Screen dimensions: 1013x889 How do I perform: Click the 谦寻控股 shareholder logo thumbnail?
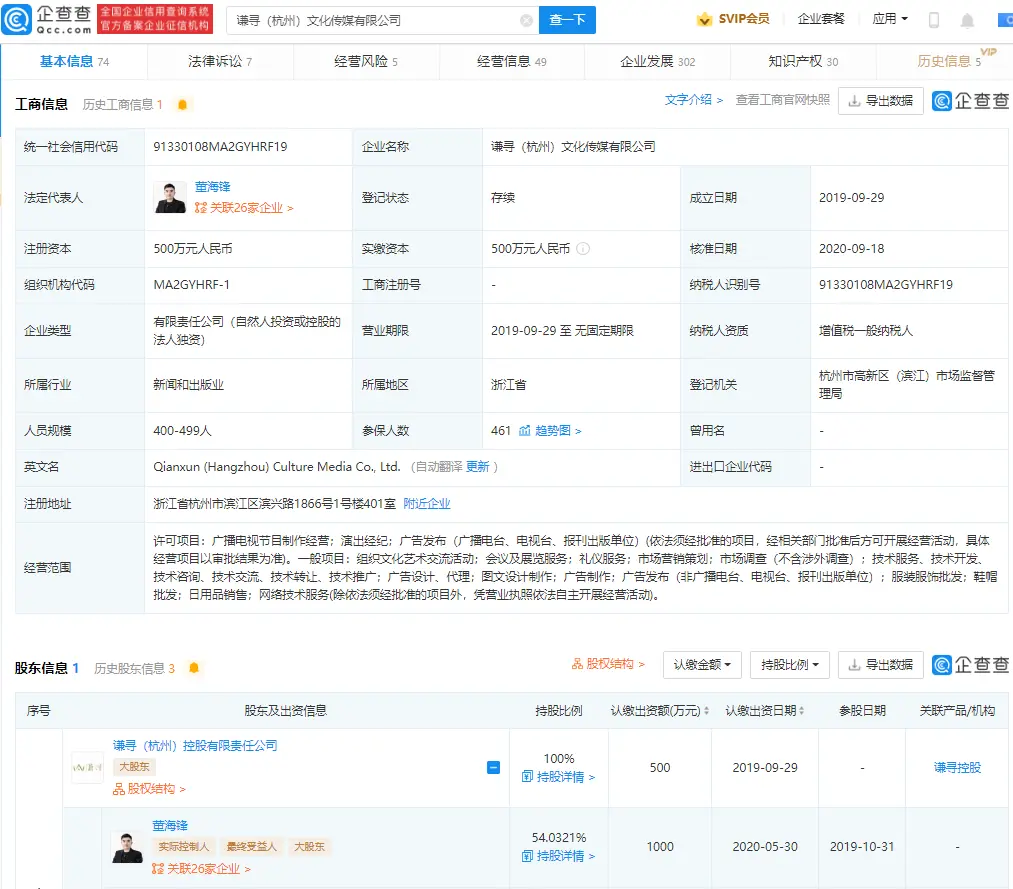pos(87,767)
